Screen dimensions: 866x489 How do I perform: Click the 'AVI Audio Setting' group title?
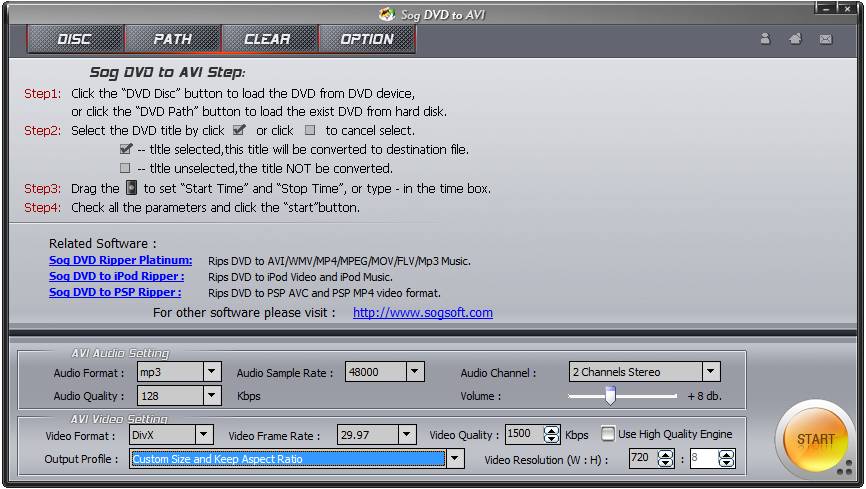(x=120, y=353)
